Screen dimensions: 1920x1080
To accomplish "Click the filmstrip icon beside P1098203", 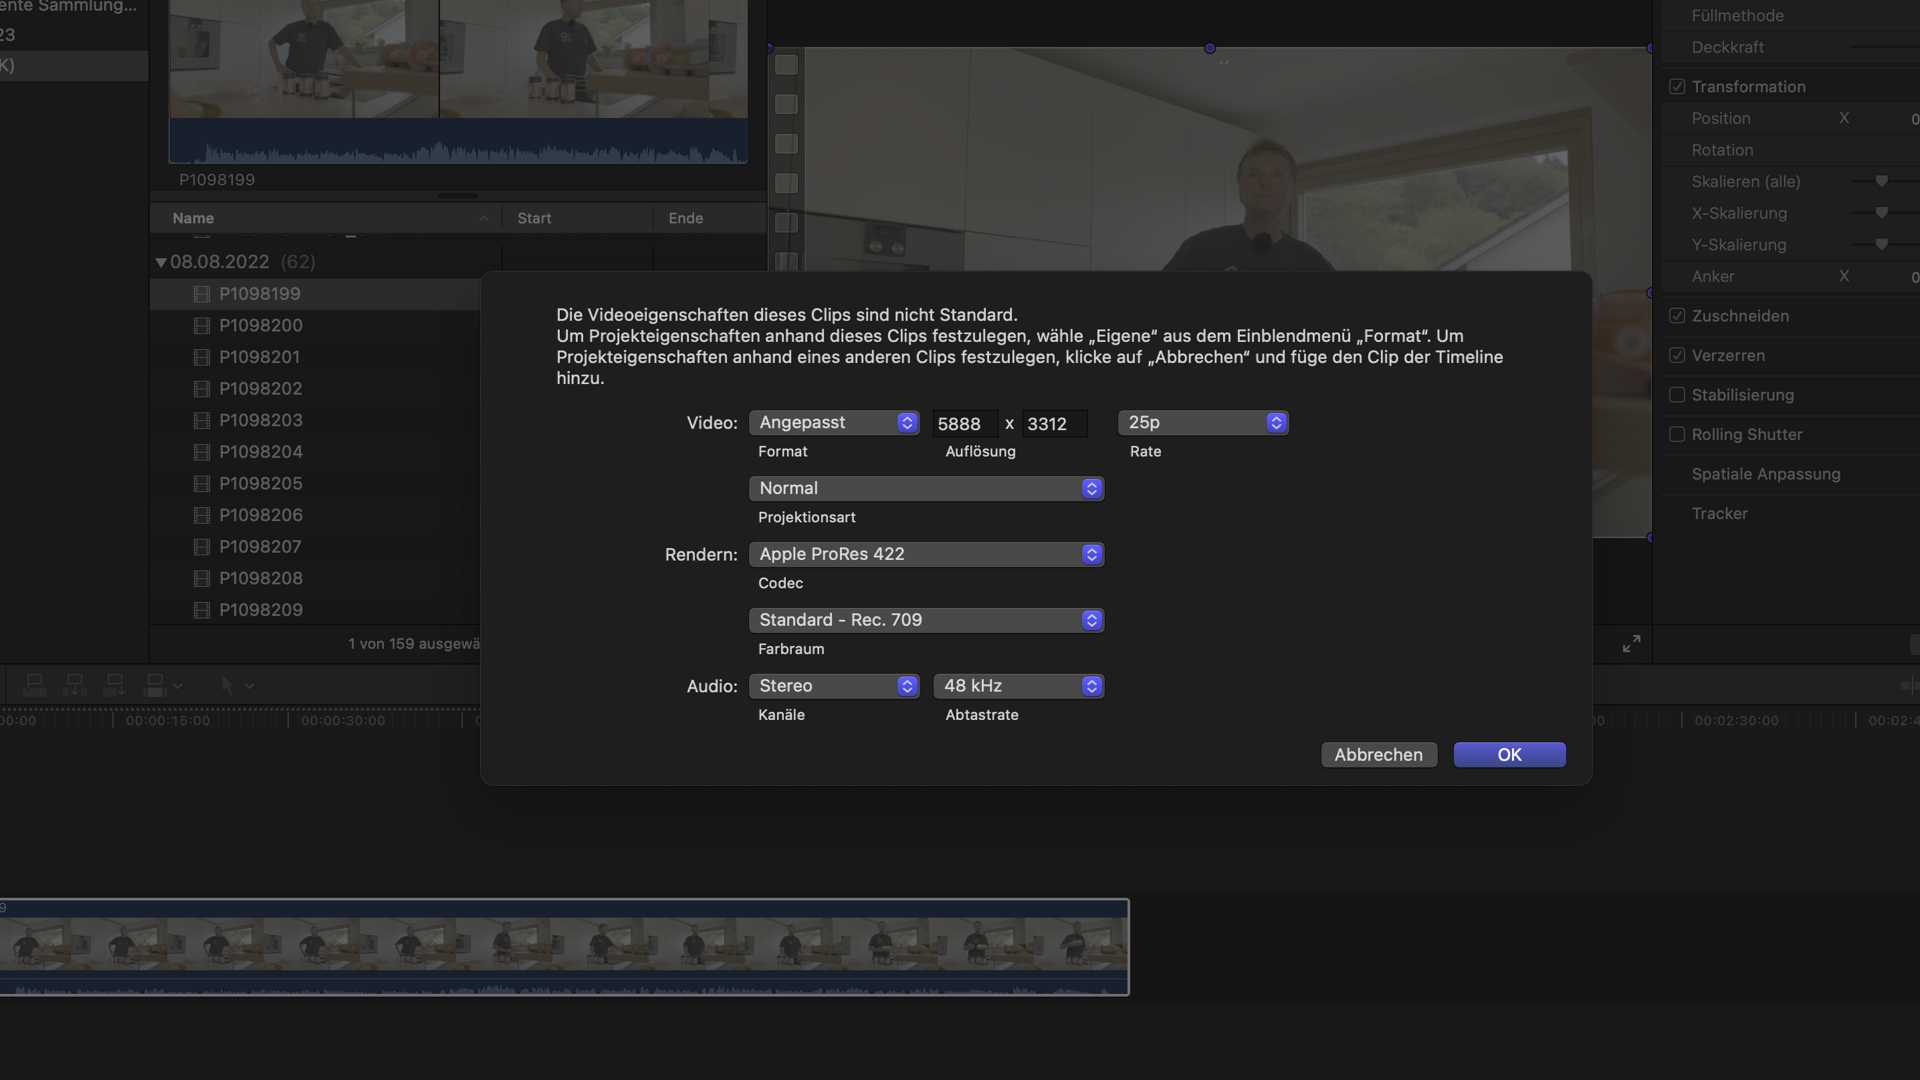I will click(x=201, y=421).
